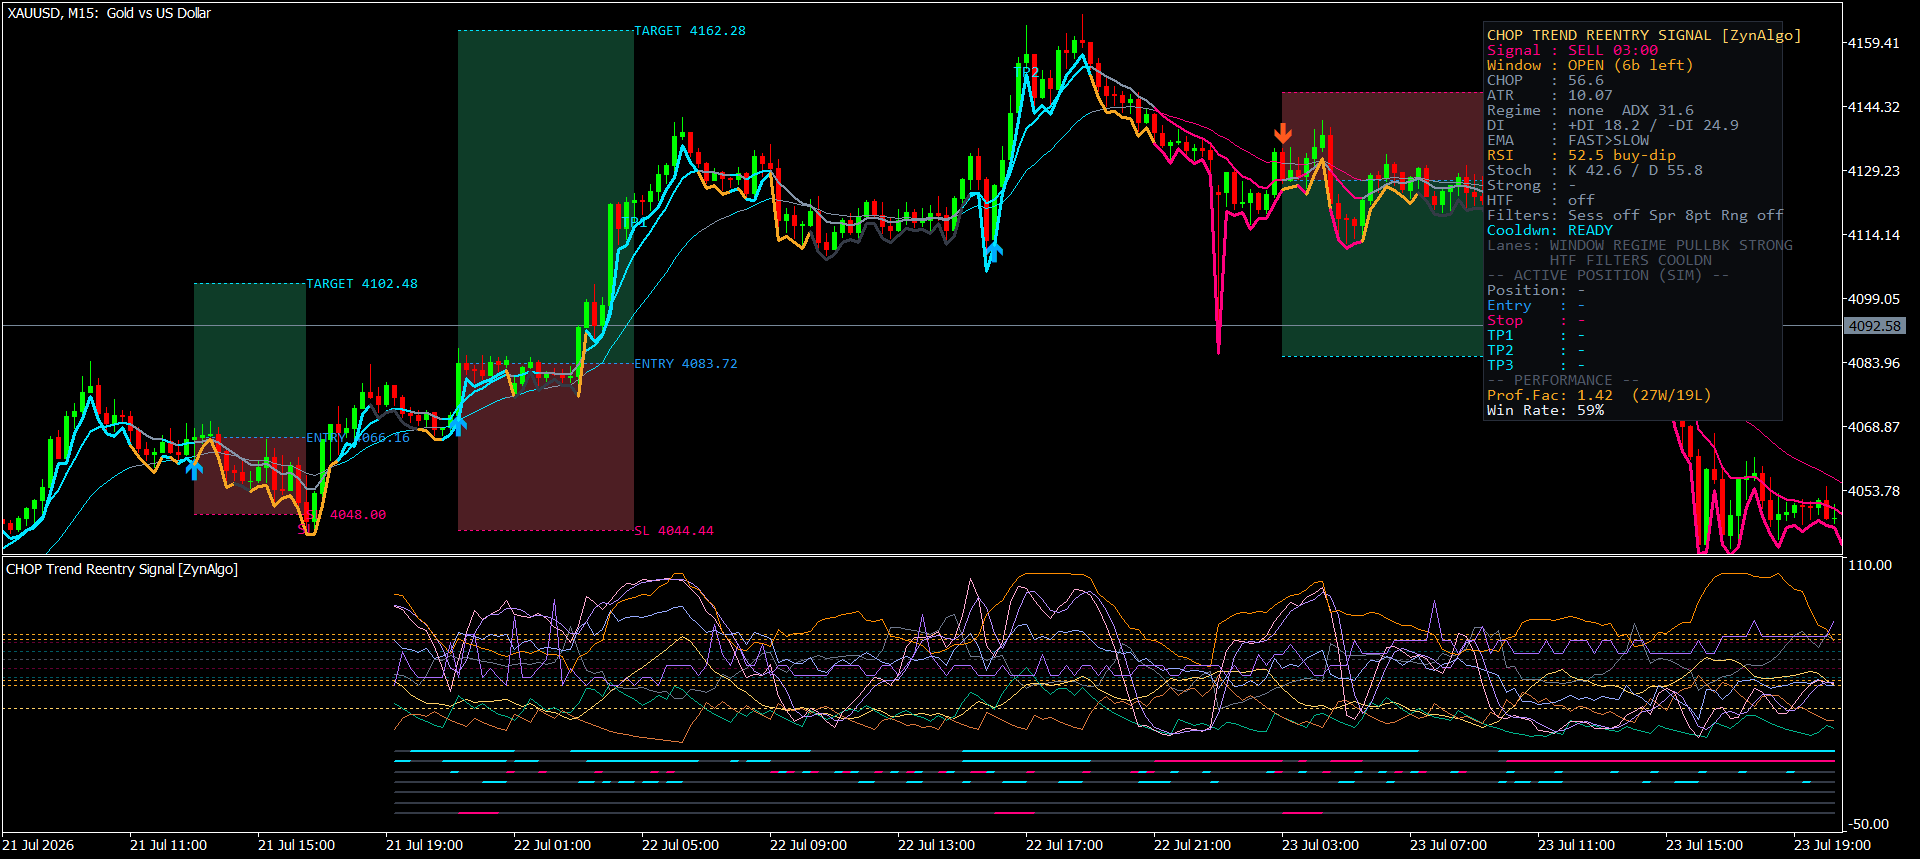
Task: Click the 'ENTRY 4083.72' label
Action: click(x=686, y=364)
